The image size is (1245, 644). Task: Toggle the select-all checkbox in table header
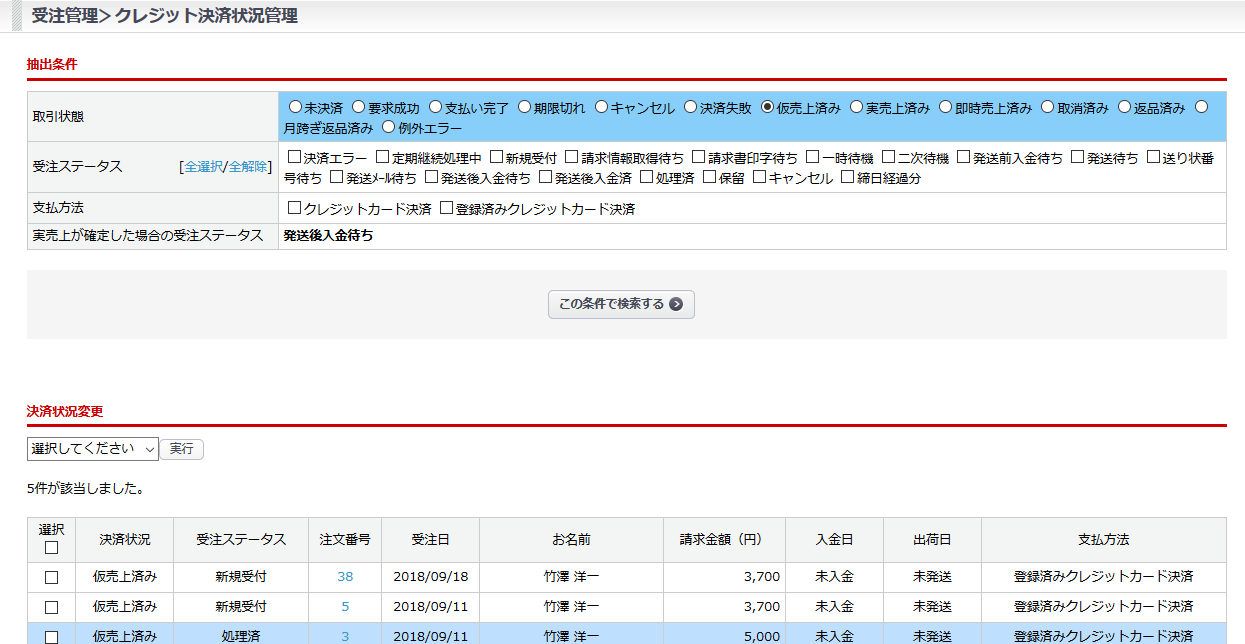[x=51, y=547]
